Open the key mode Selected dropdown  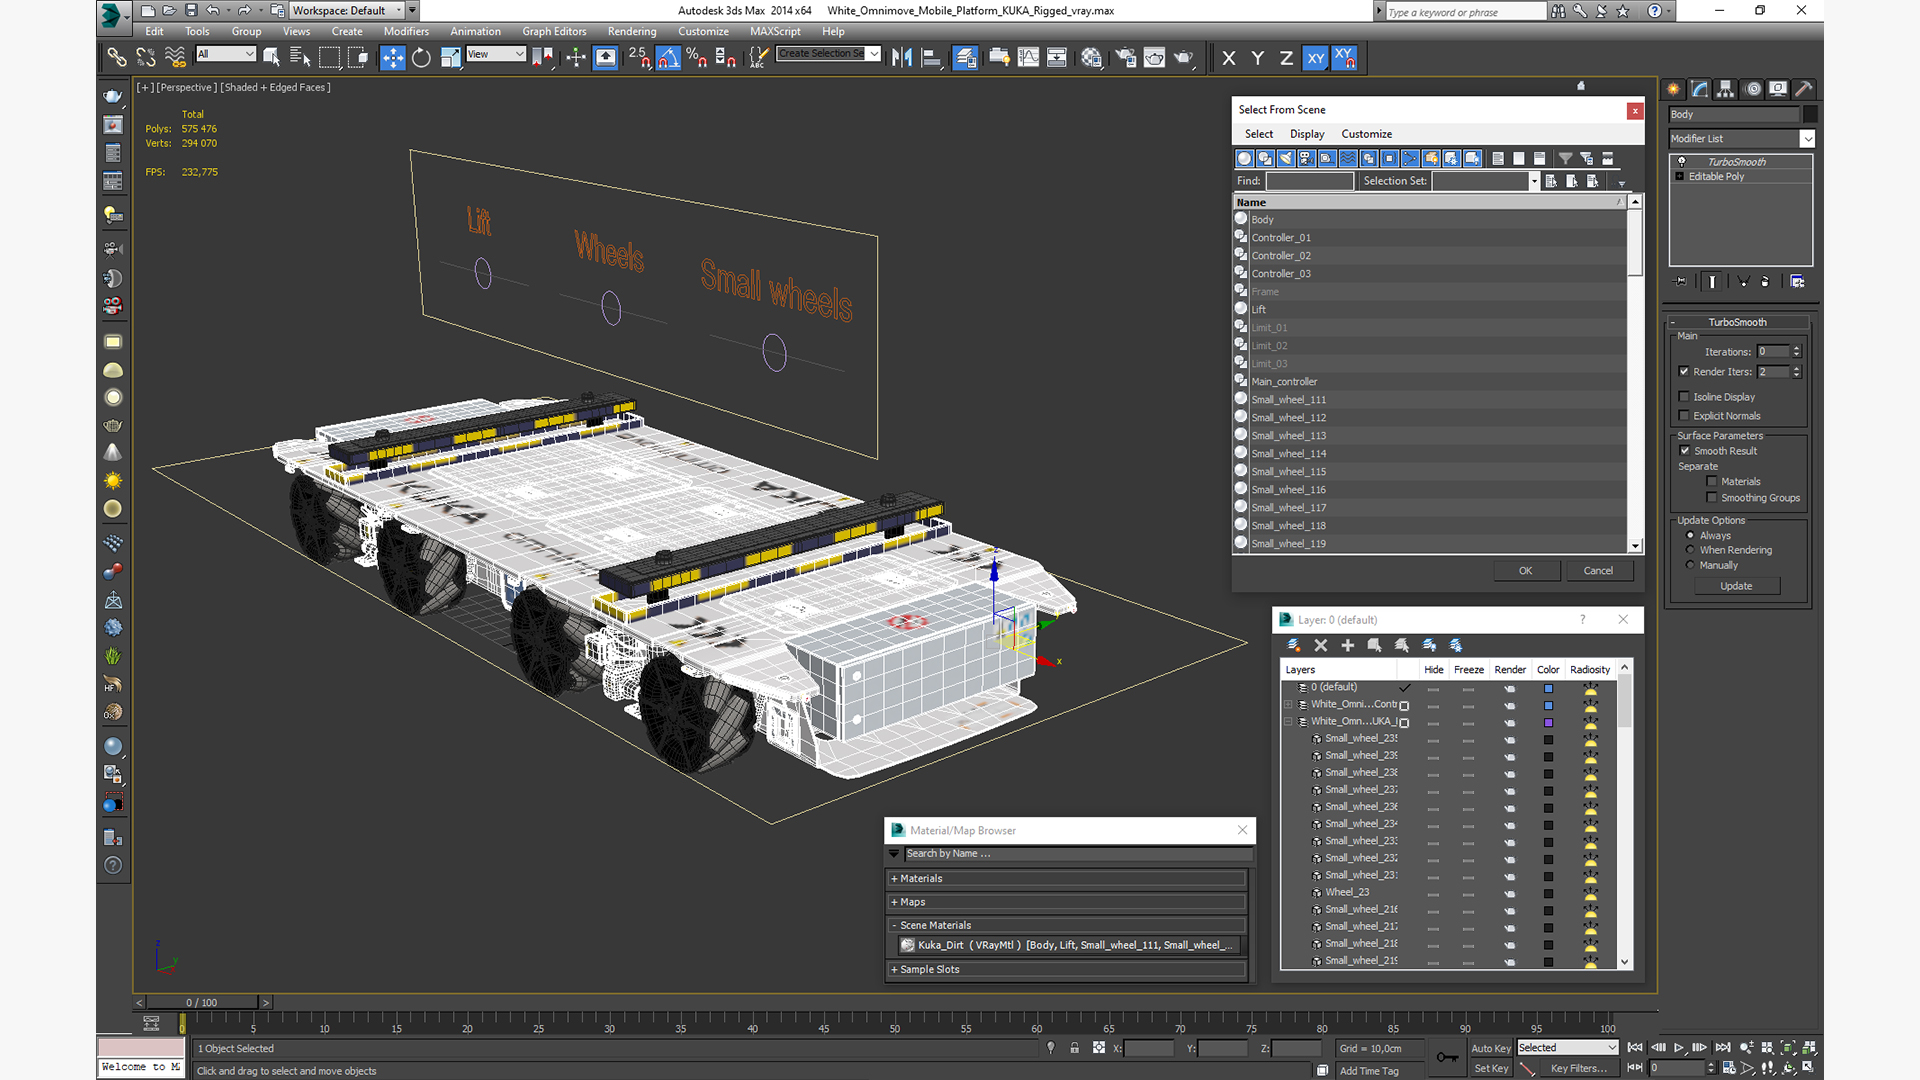pyautogui.click(x=1567, y=1048)
